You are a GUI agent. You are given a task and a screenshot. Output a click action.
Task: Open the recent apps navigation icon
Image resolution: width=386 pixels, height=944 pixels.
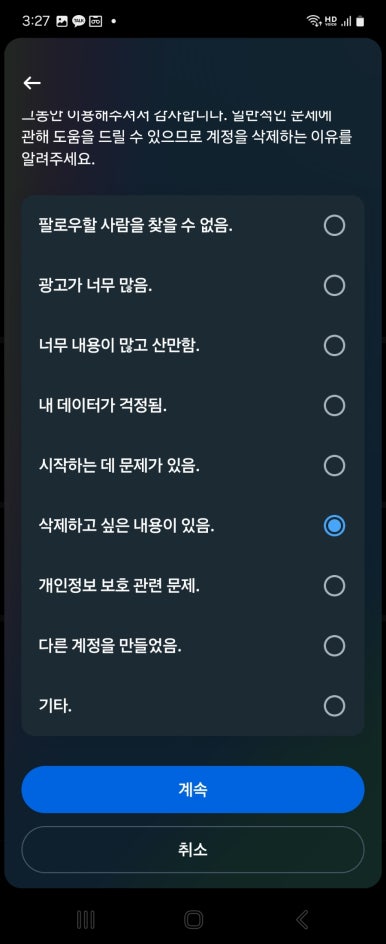pos(86,919)
